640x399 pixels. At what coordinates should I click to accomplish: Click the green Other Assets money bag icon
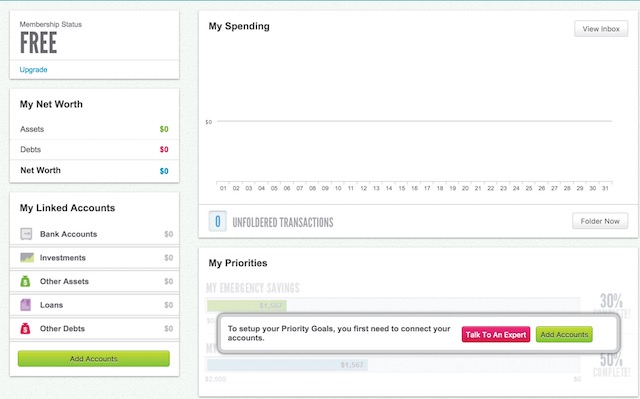click(25, 281)
